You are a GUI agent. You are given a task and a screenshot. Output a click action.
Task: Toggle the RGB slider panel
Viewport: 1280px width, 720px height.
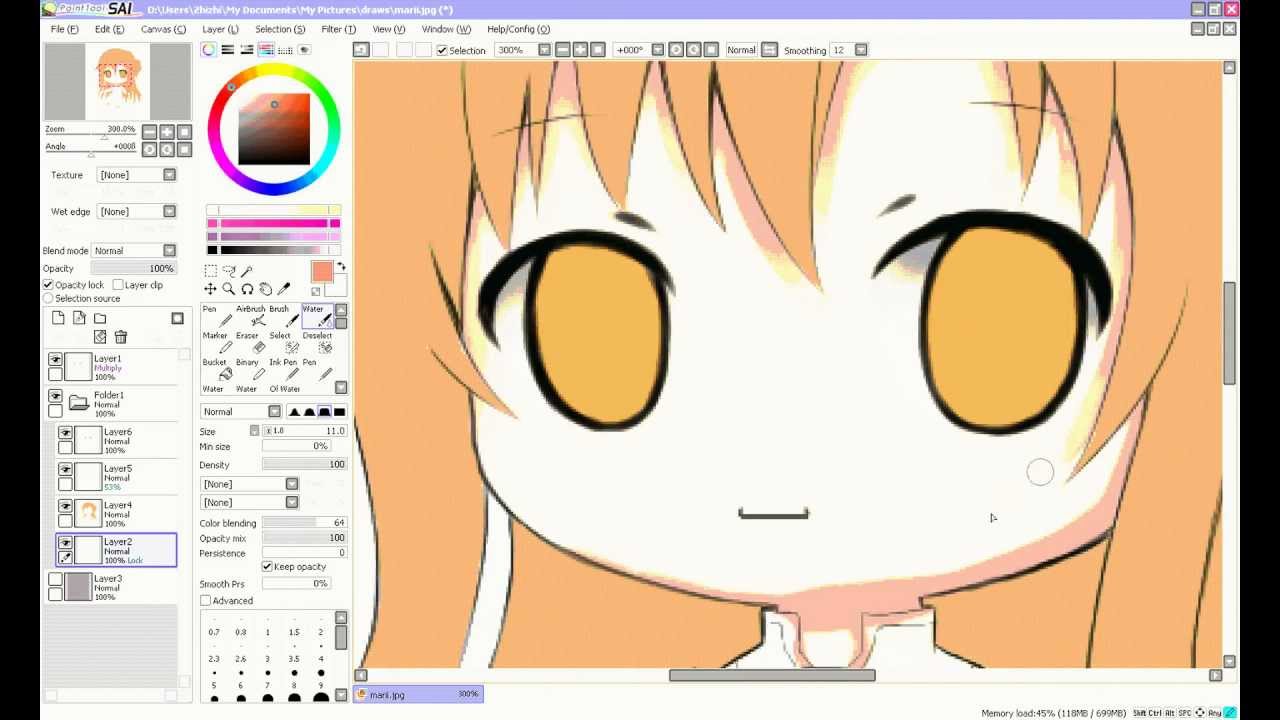(x=228, y=50)
